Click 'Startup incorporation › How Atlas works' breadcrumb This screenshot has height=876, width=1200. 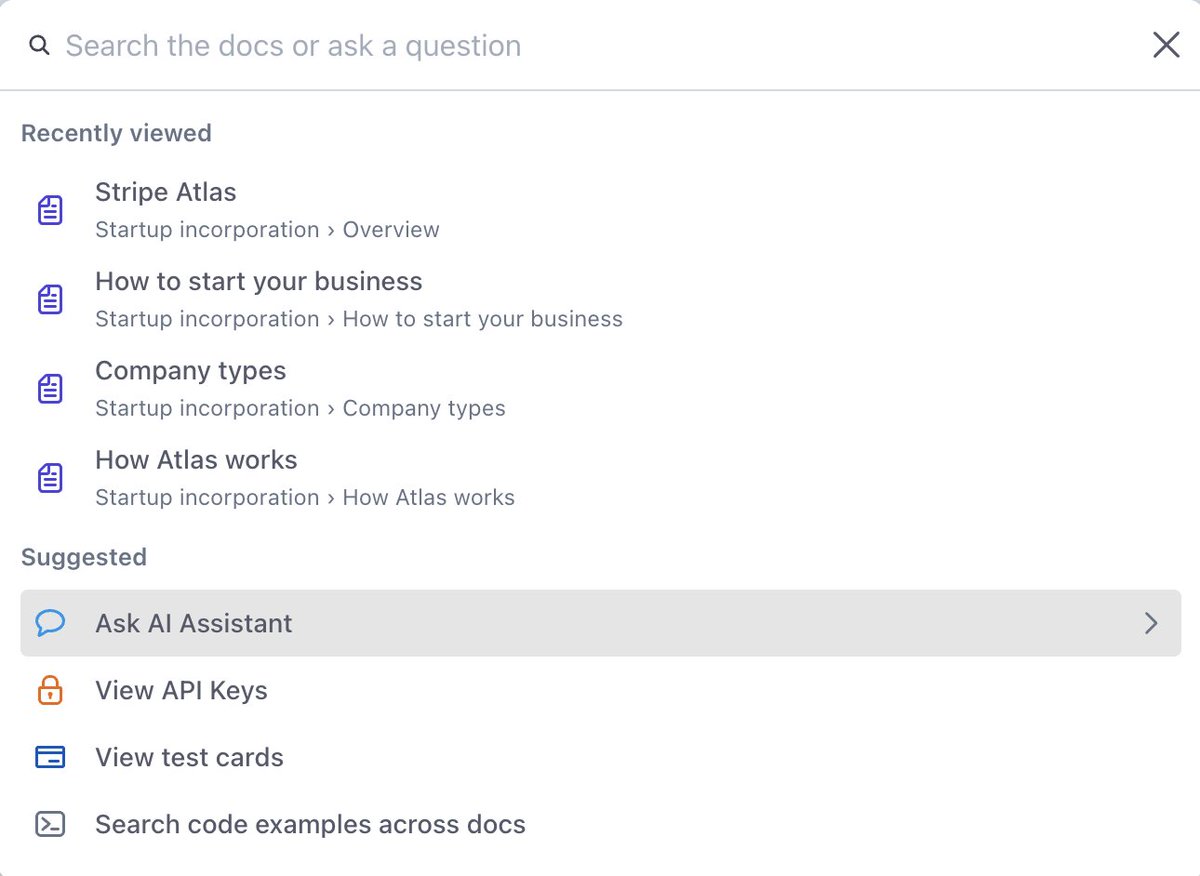tap(305, 498)
